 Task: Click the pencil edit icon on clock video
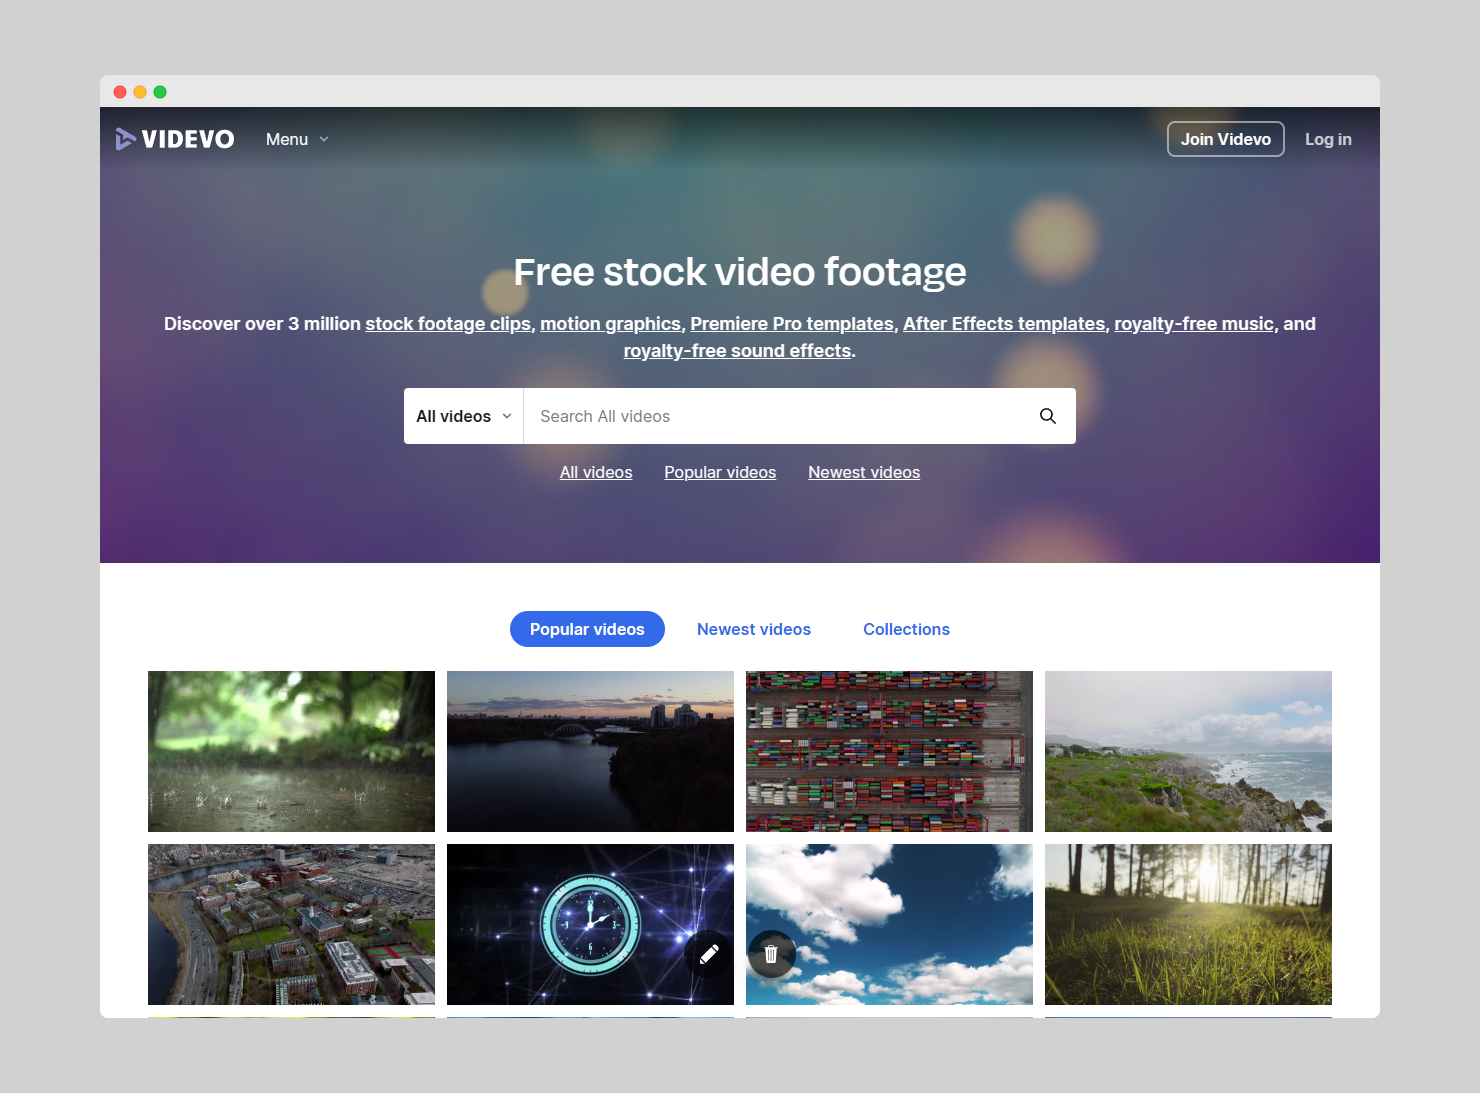[x=709, y=954]
